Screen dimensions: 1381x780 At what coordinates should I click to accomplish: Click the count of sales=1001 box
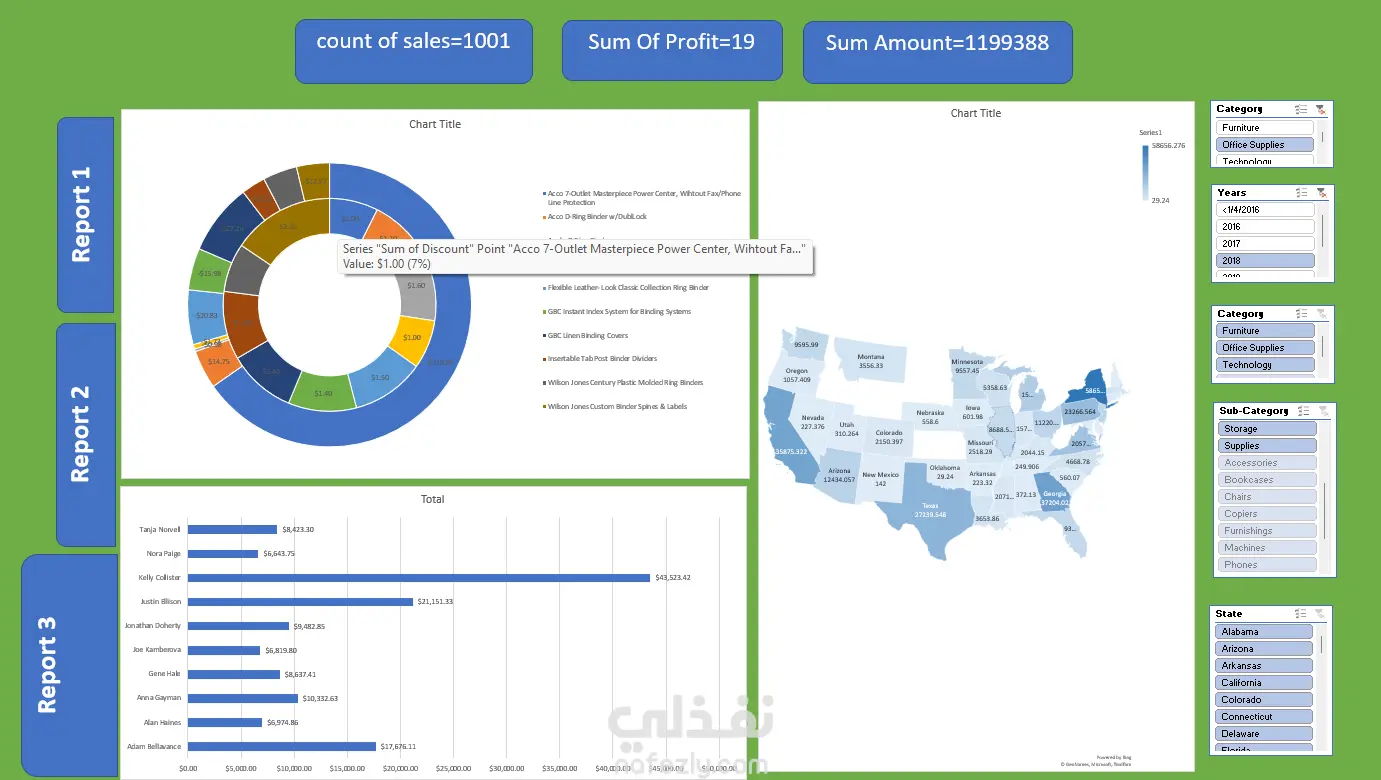click(x=413, y=50)
